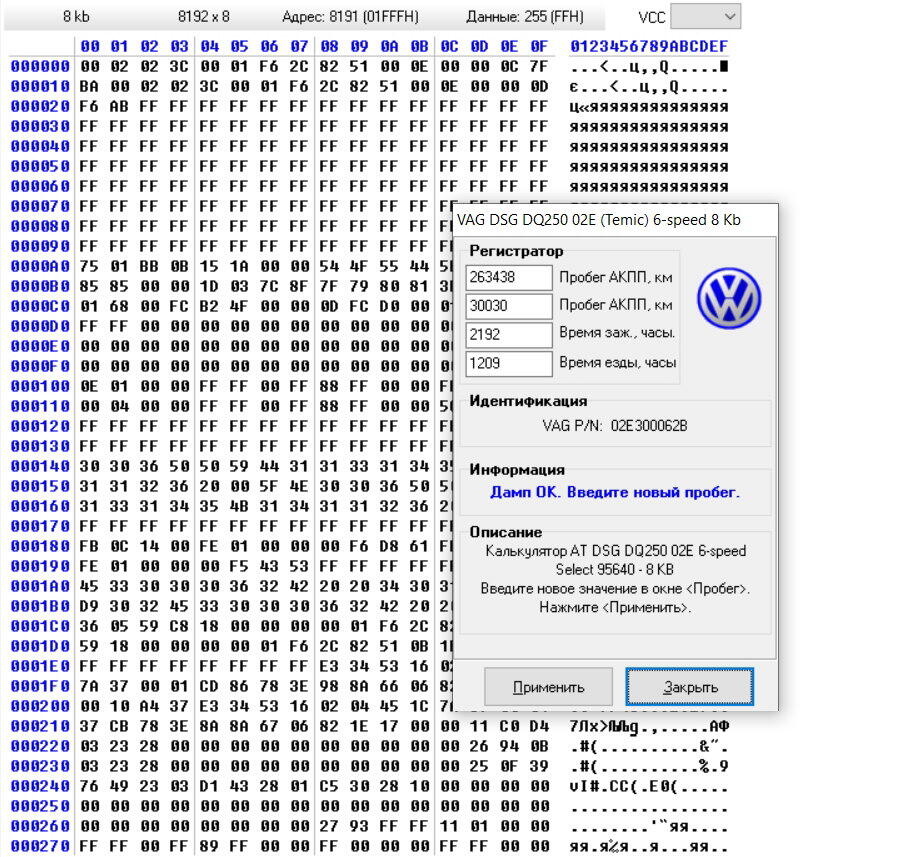917x857 pixels.
Task: Click the blue column header 0A
Action: click(x=389, y=46)
